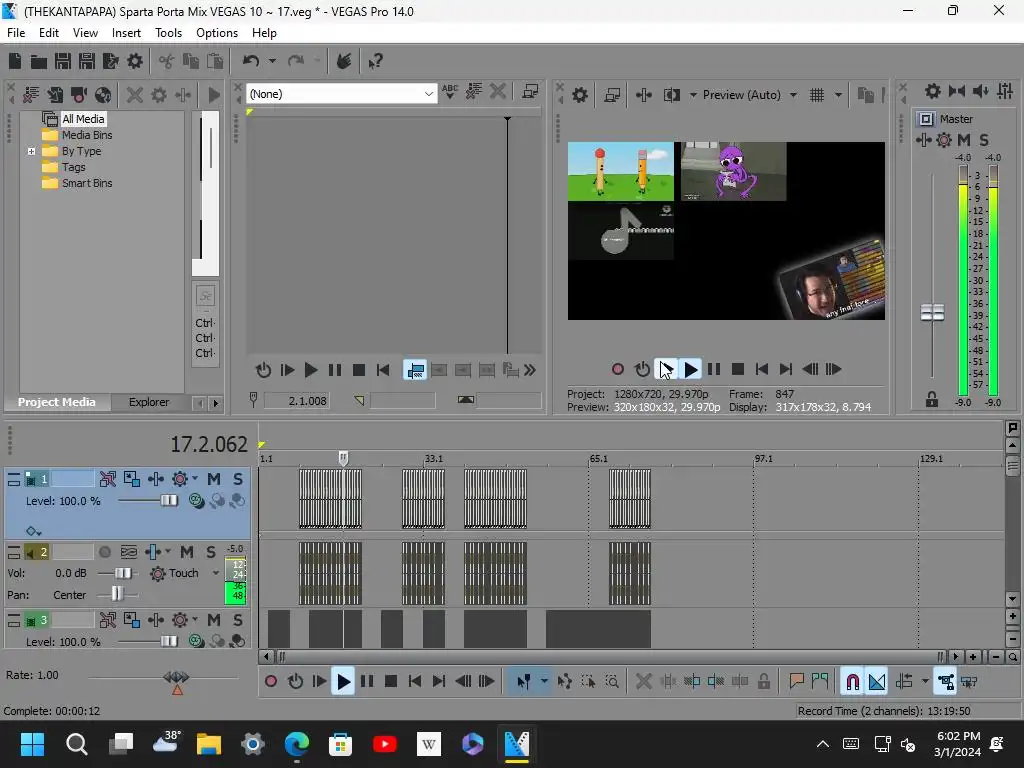Open the Insert menu
The height and width of the screenshot is (768, 1024).
point(126,33)
